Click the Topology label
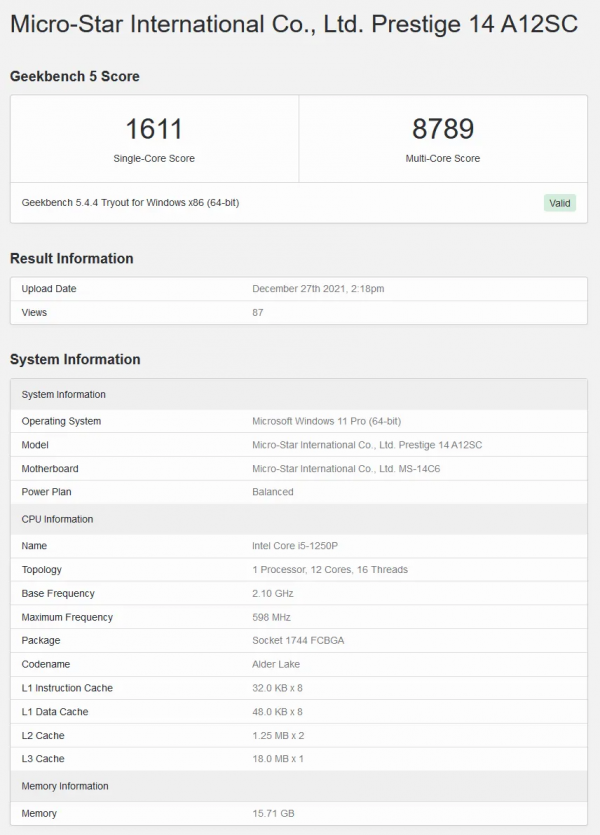Image resolution: width=600 pixels, height=835 pixels. point(42,570)
